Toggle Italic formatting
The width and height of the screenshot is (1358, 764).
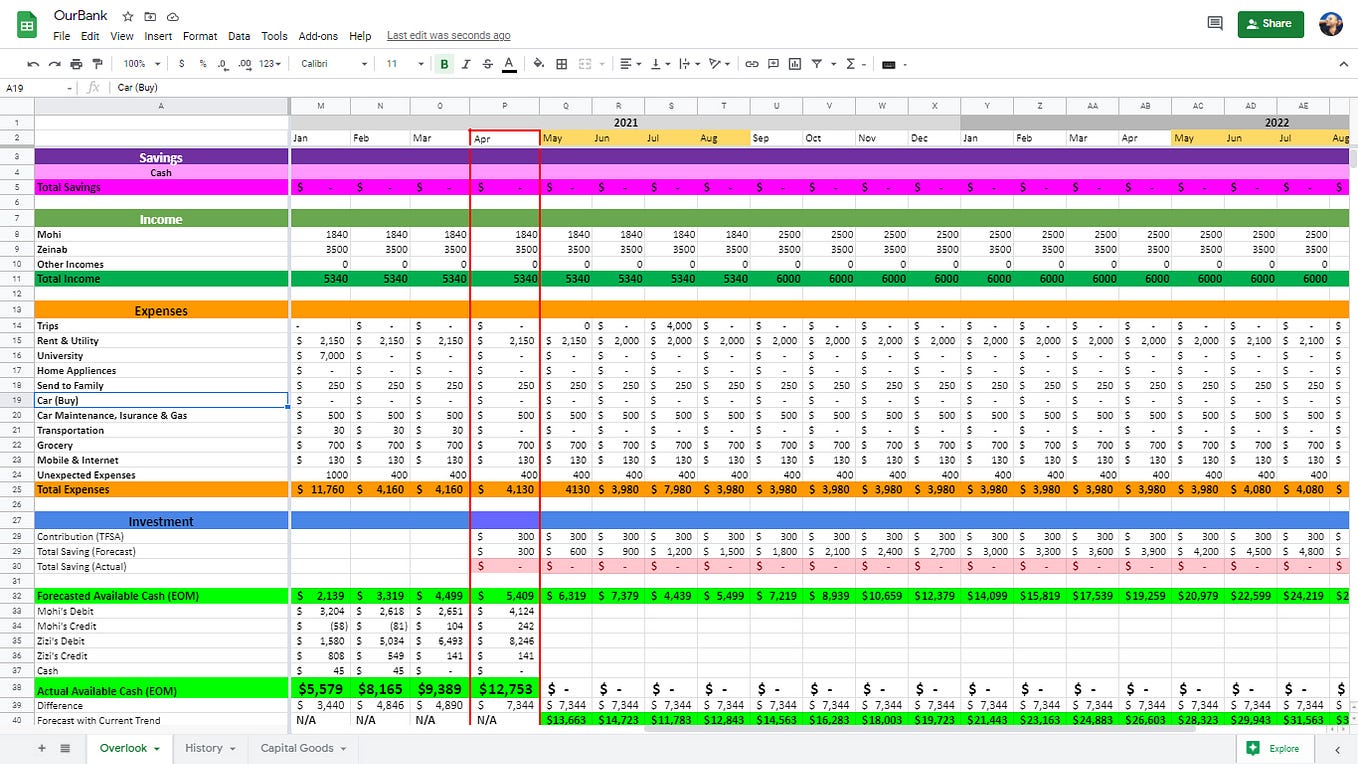coord(466,64)
